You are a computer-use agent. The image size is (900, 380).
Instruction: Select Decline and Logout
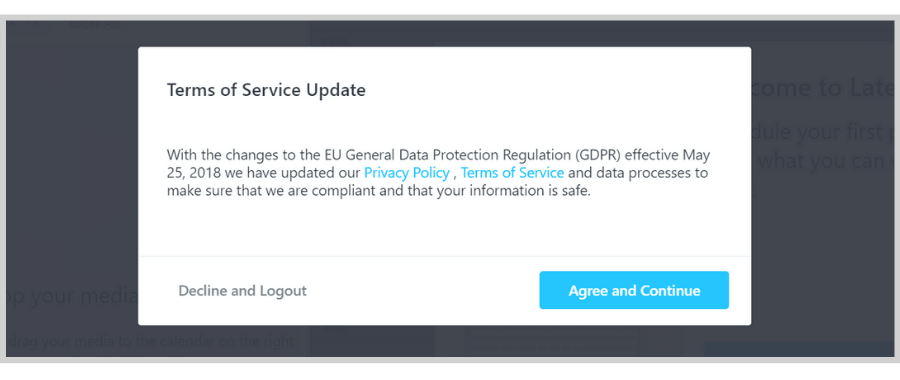click(x=242, y=291)
